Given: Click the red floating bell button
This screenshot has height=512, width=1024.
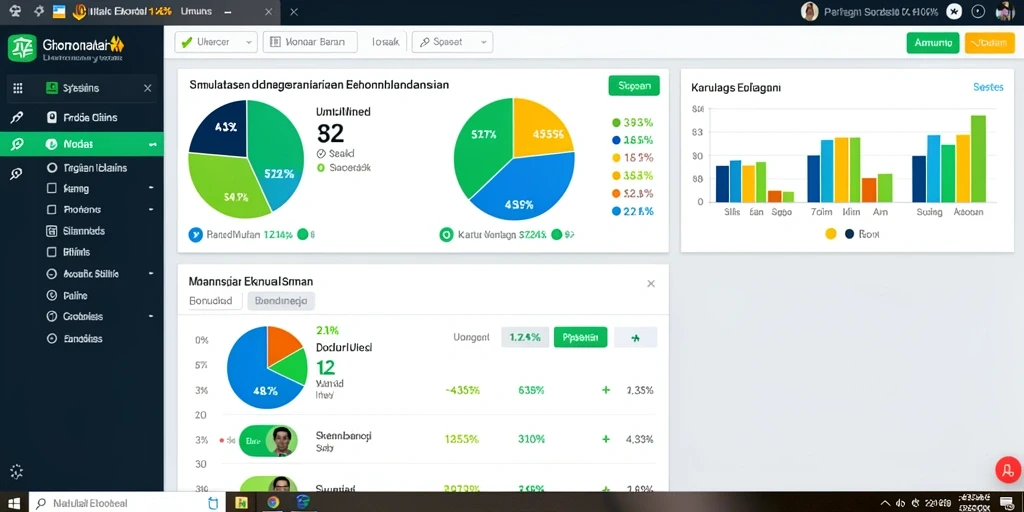Looking at the screenshot, I should pyautogui.click(x=1008, y=470).
